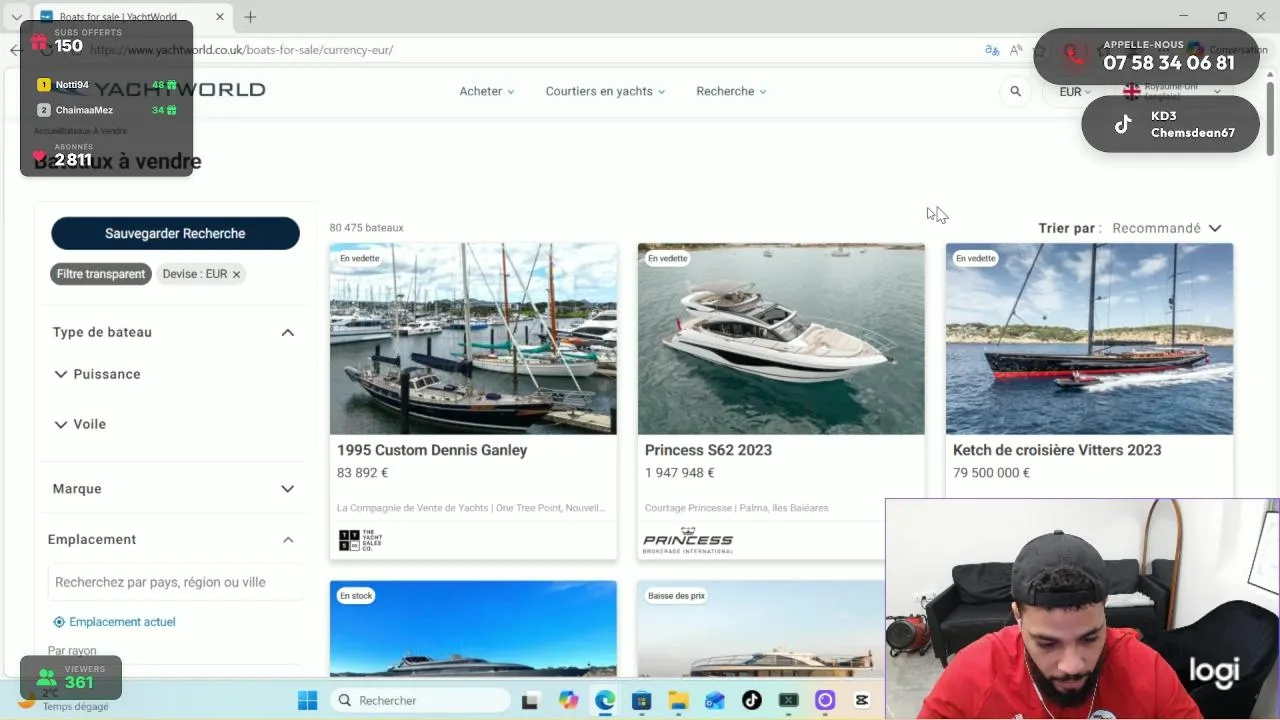
Task: Click the 1 947 948 € price text
Action: 679,473
